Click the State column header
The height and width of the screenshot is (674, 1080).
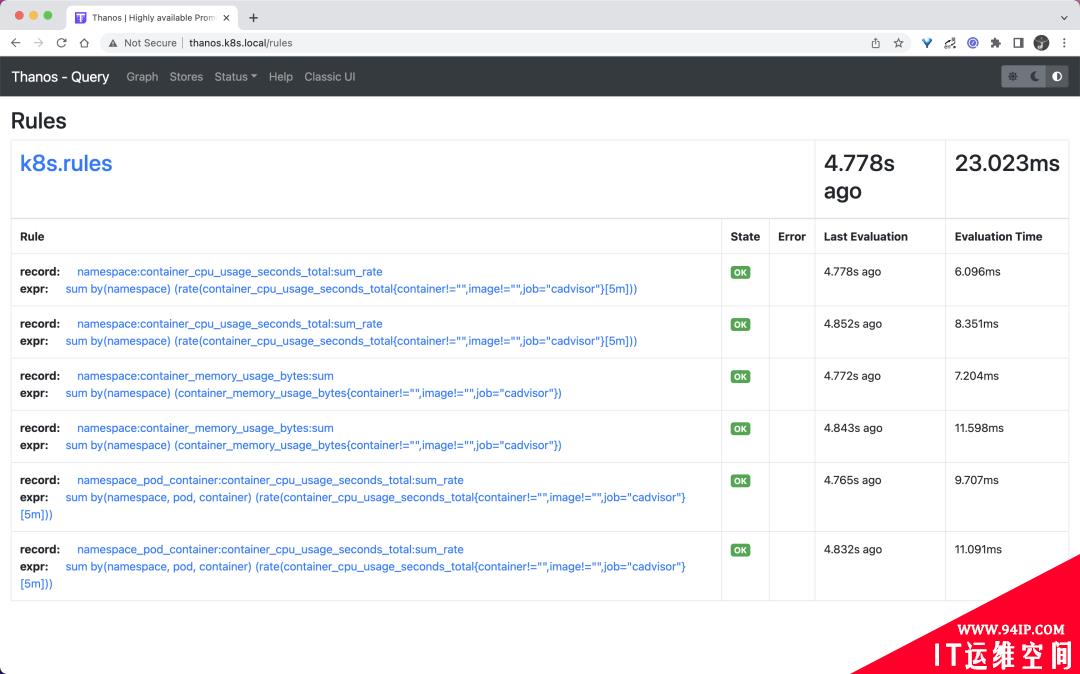tap(745, 236)
